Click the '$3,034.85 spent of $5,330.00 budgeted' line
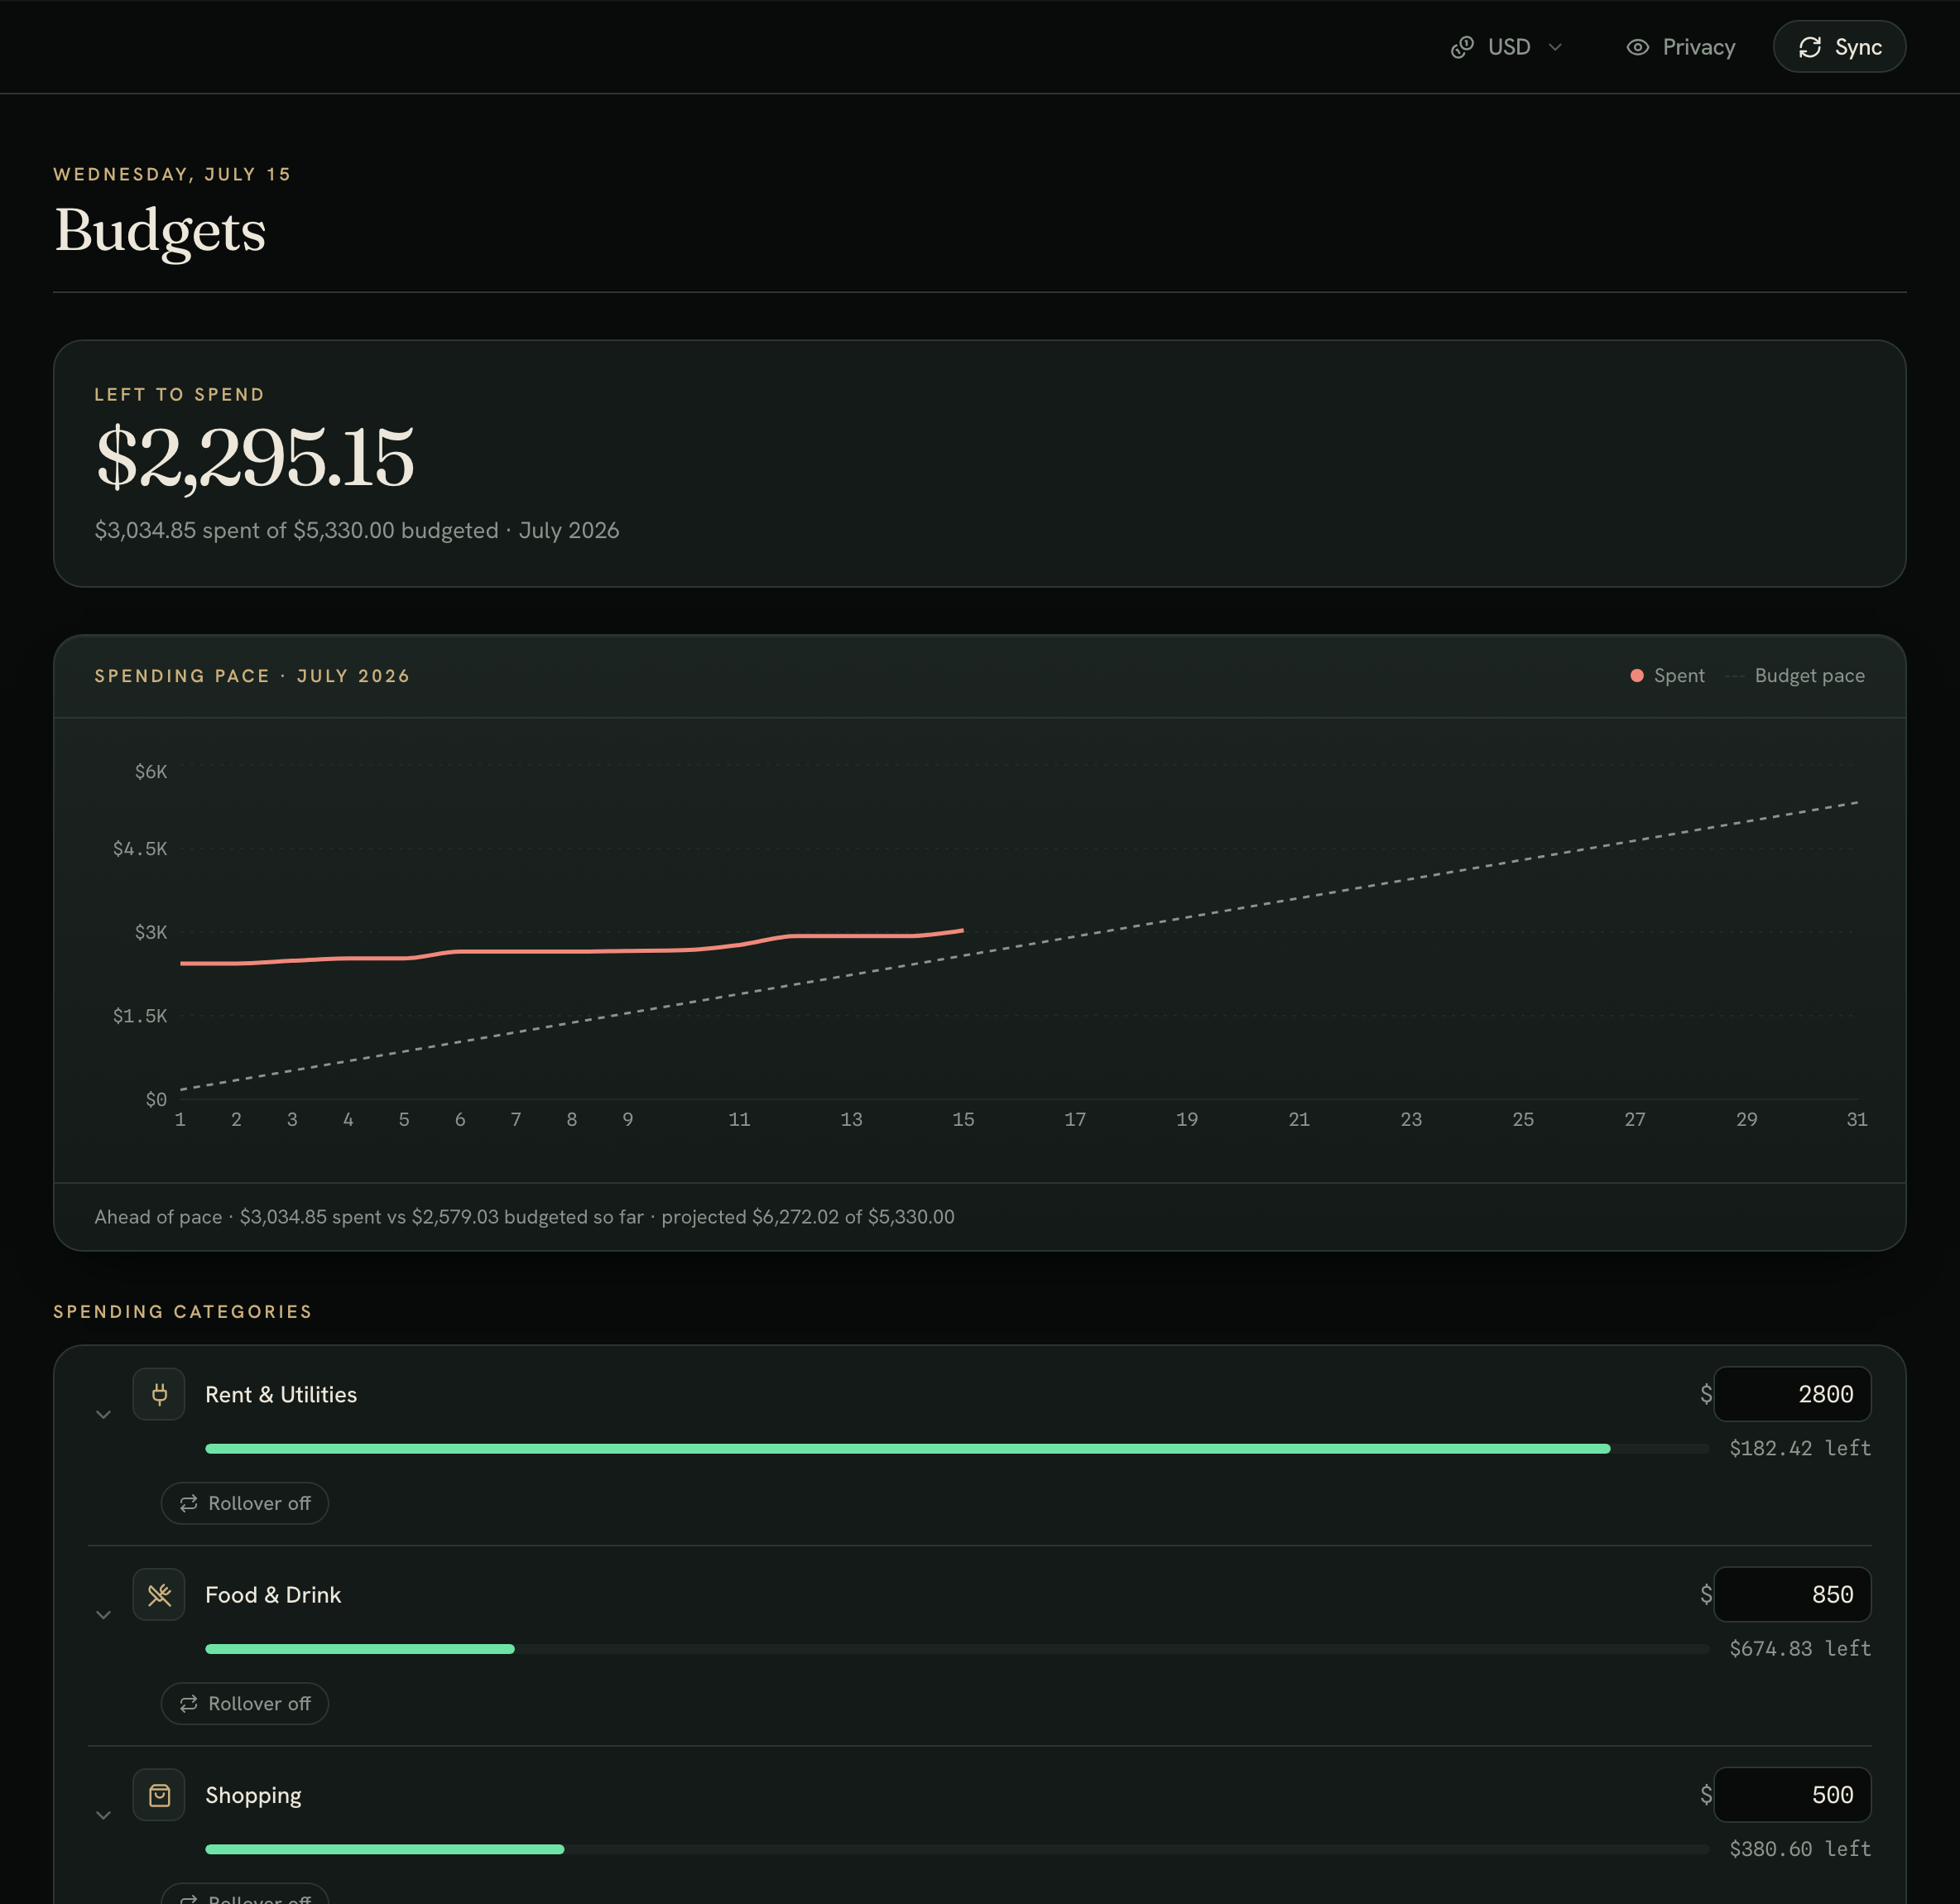 pos(296,530)
